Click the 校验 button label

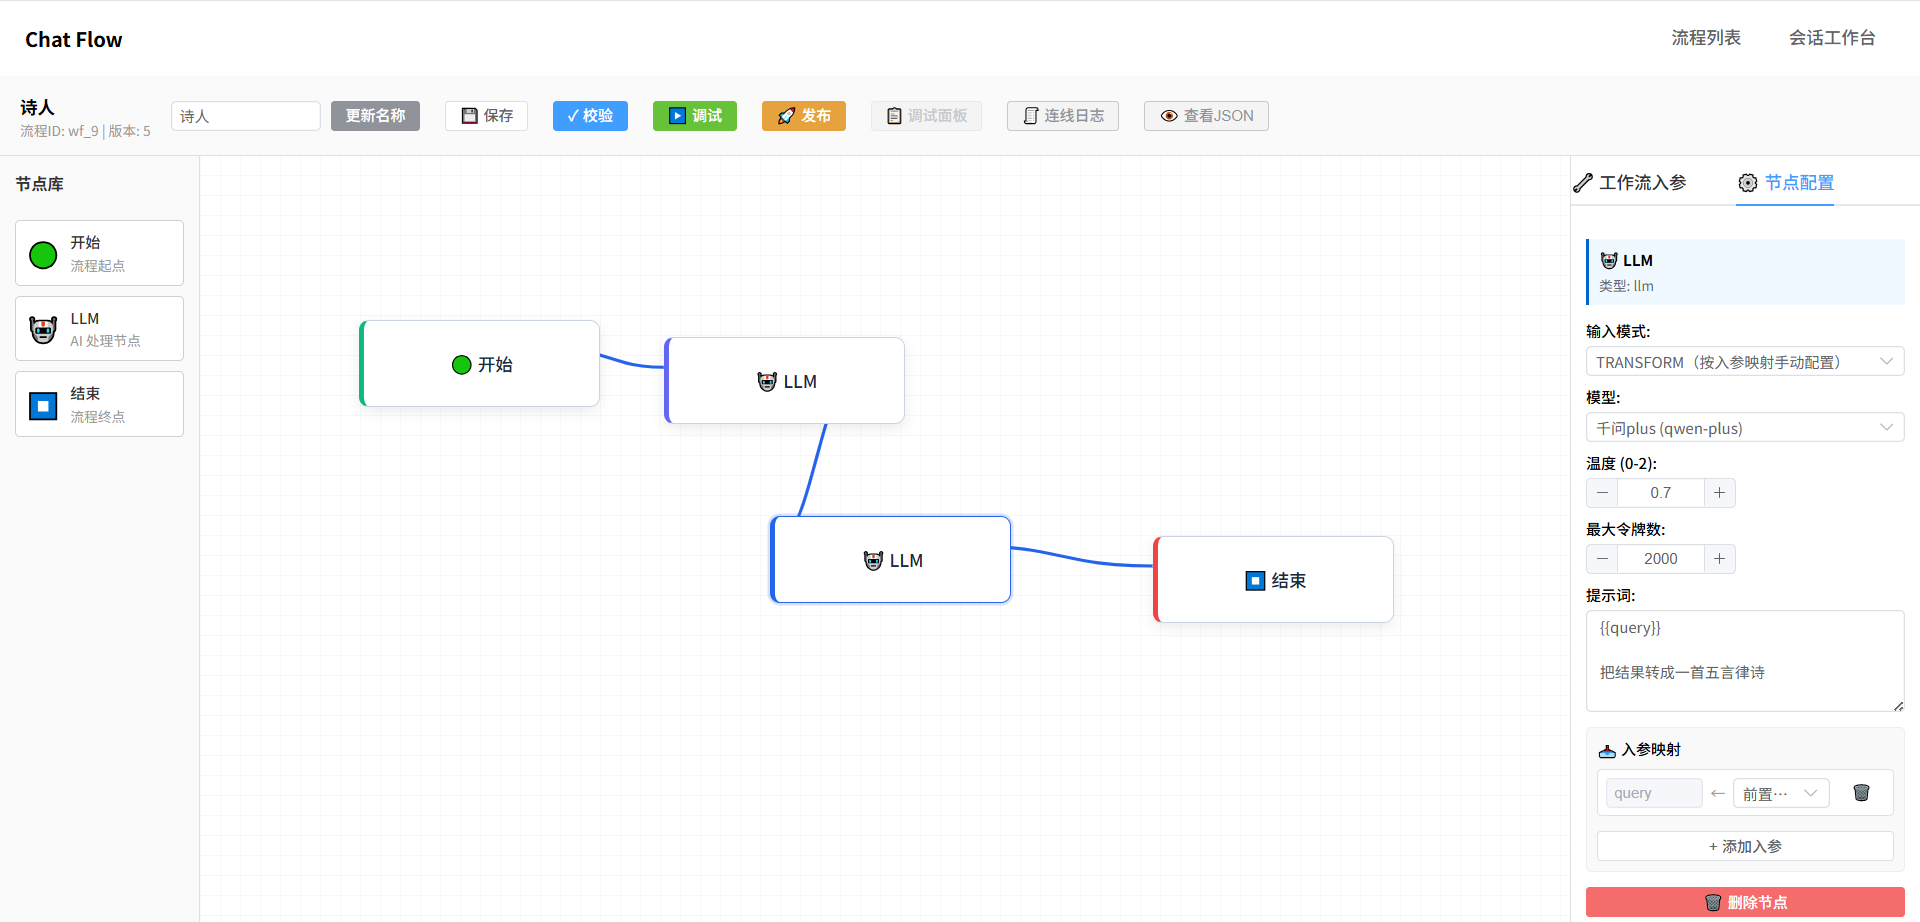pyautogui.click(x=598, y=116)
